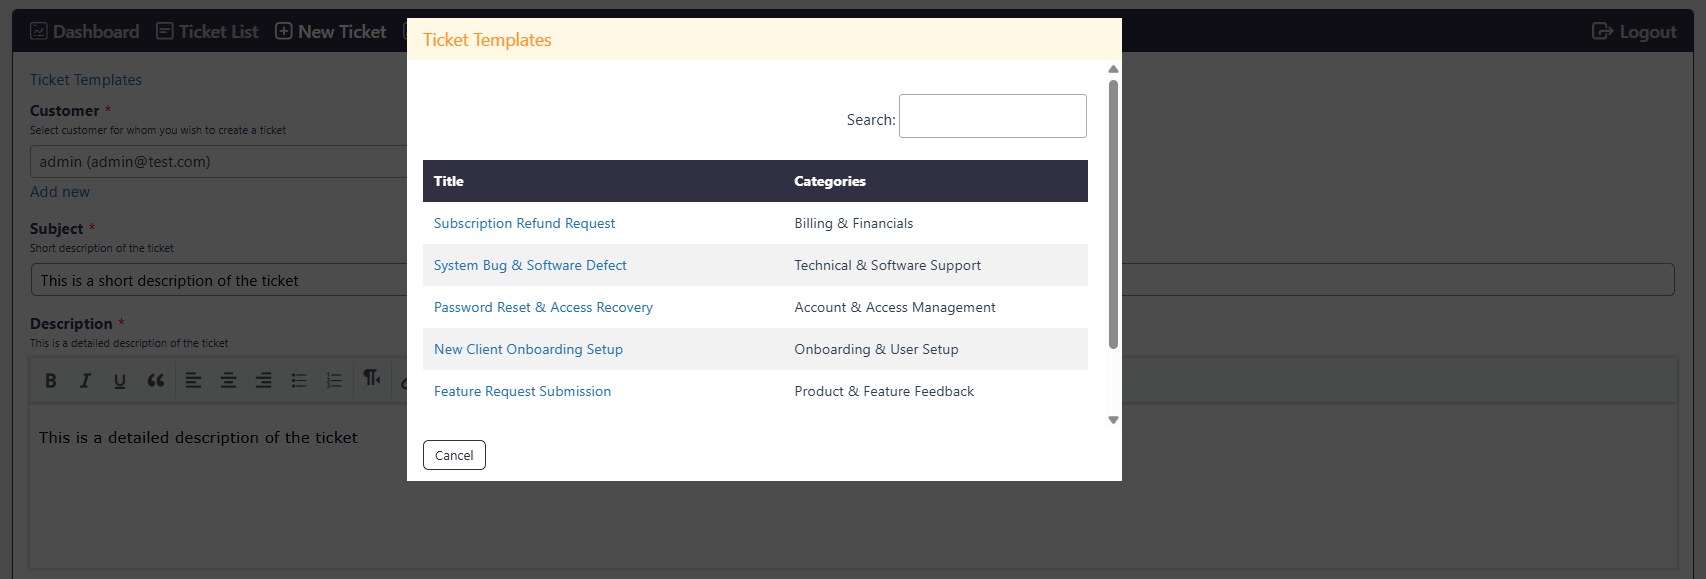The image size is (1706, 579).
Task: Click the New Ticket plus icon
Action: 284,31
